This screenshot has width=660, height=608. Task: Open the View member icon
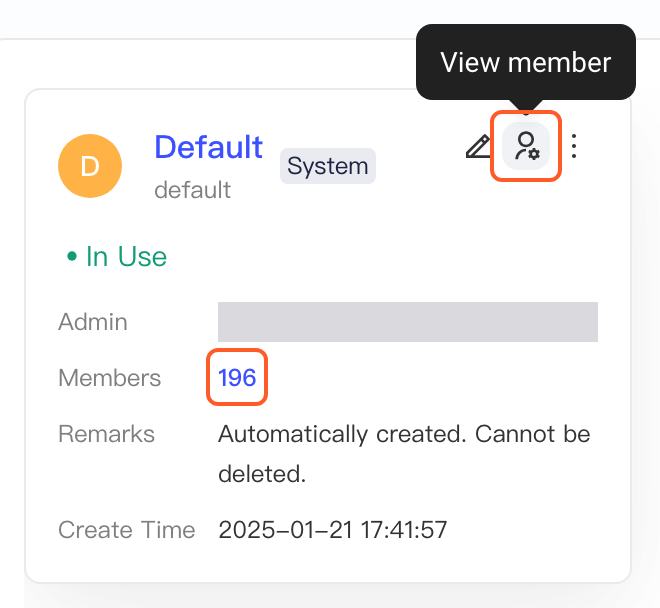pyautogui.click(x=526, y=146)
